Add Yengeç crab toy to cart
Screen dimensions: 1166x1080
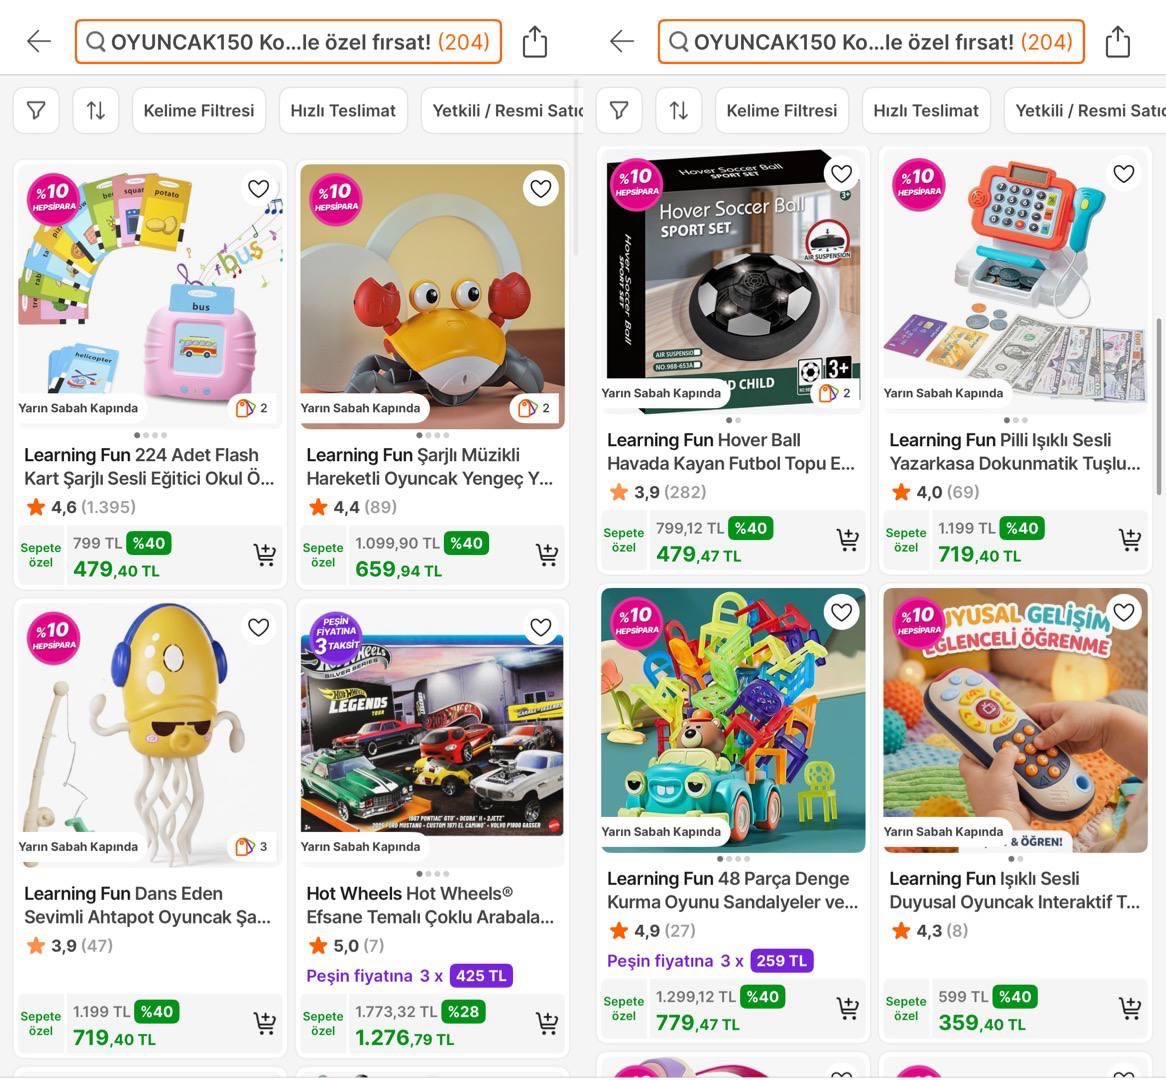pos(547,555)
